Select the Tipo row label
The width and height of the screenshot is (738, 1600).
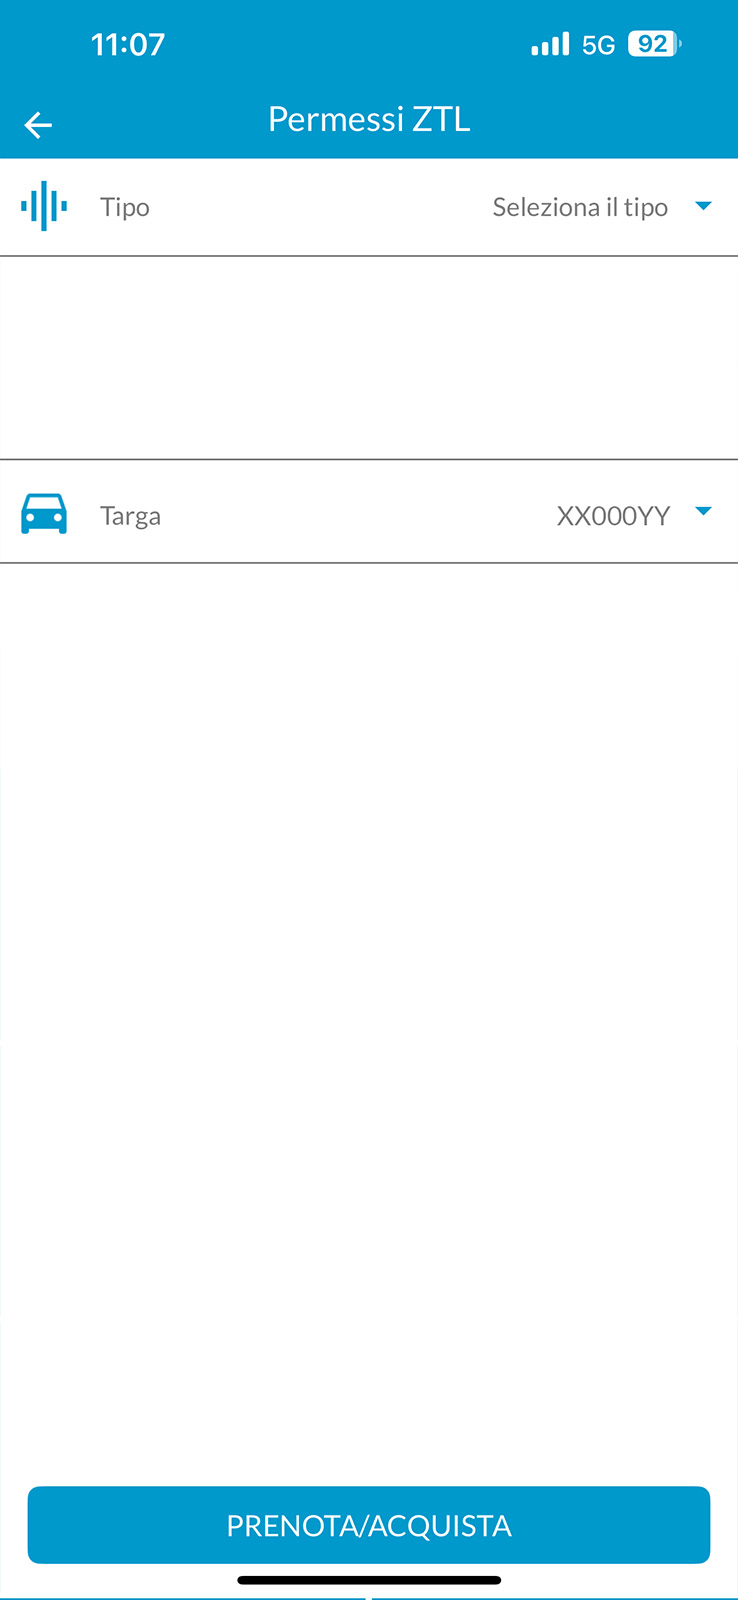(125, 207)
